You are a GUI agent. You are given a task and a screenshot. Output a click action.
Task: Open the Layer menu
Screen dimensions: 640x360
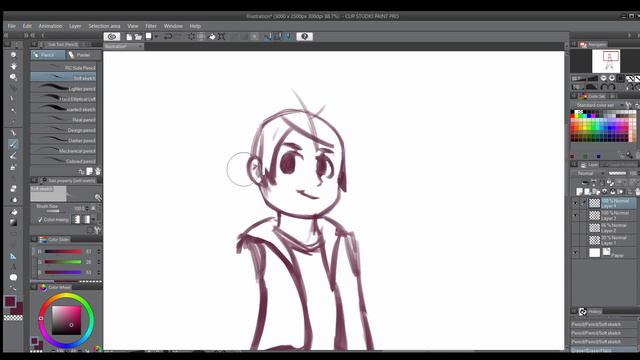pyautogui.click(x=75, y=26)
